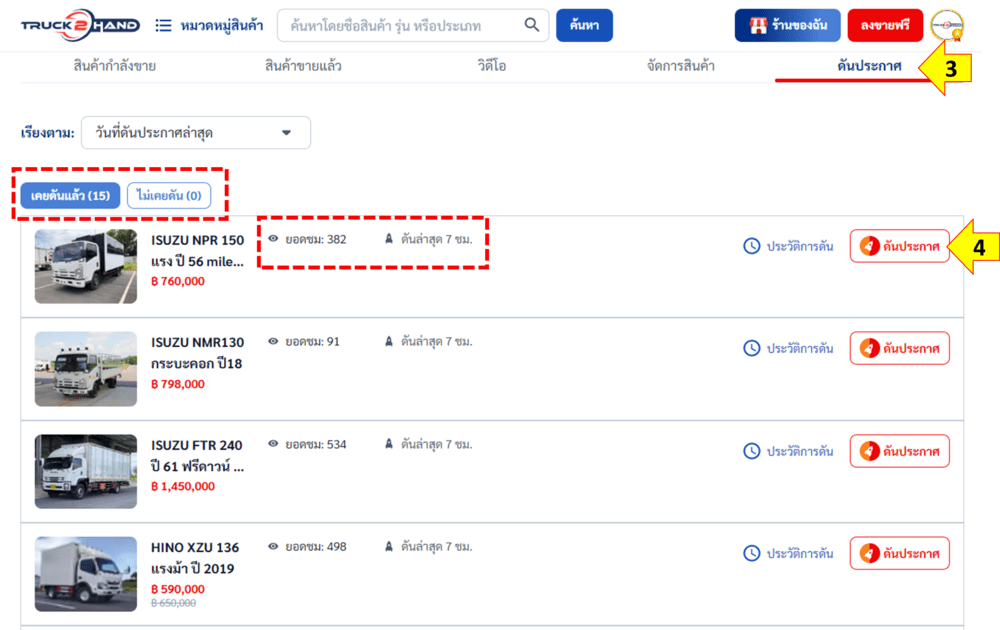Boost ISUZU NMR130 with ดันประกาศ
Viewport: 1000px width, 630px height.
[x=900, y=348]
